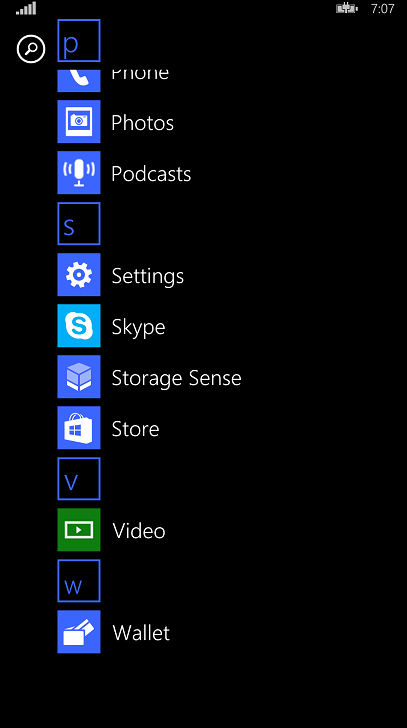
Task: Open the letter w jump list header
Action: click(79, 581)
